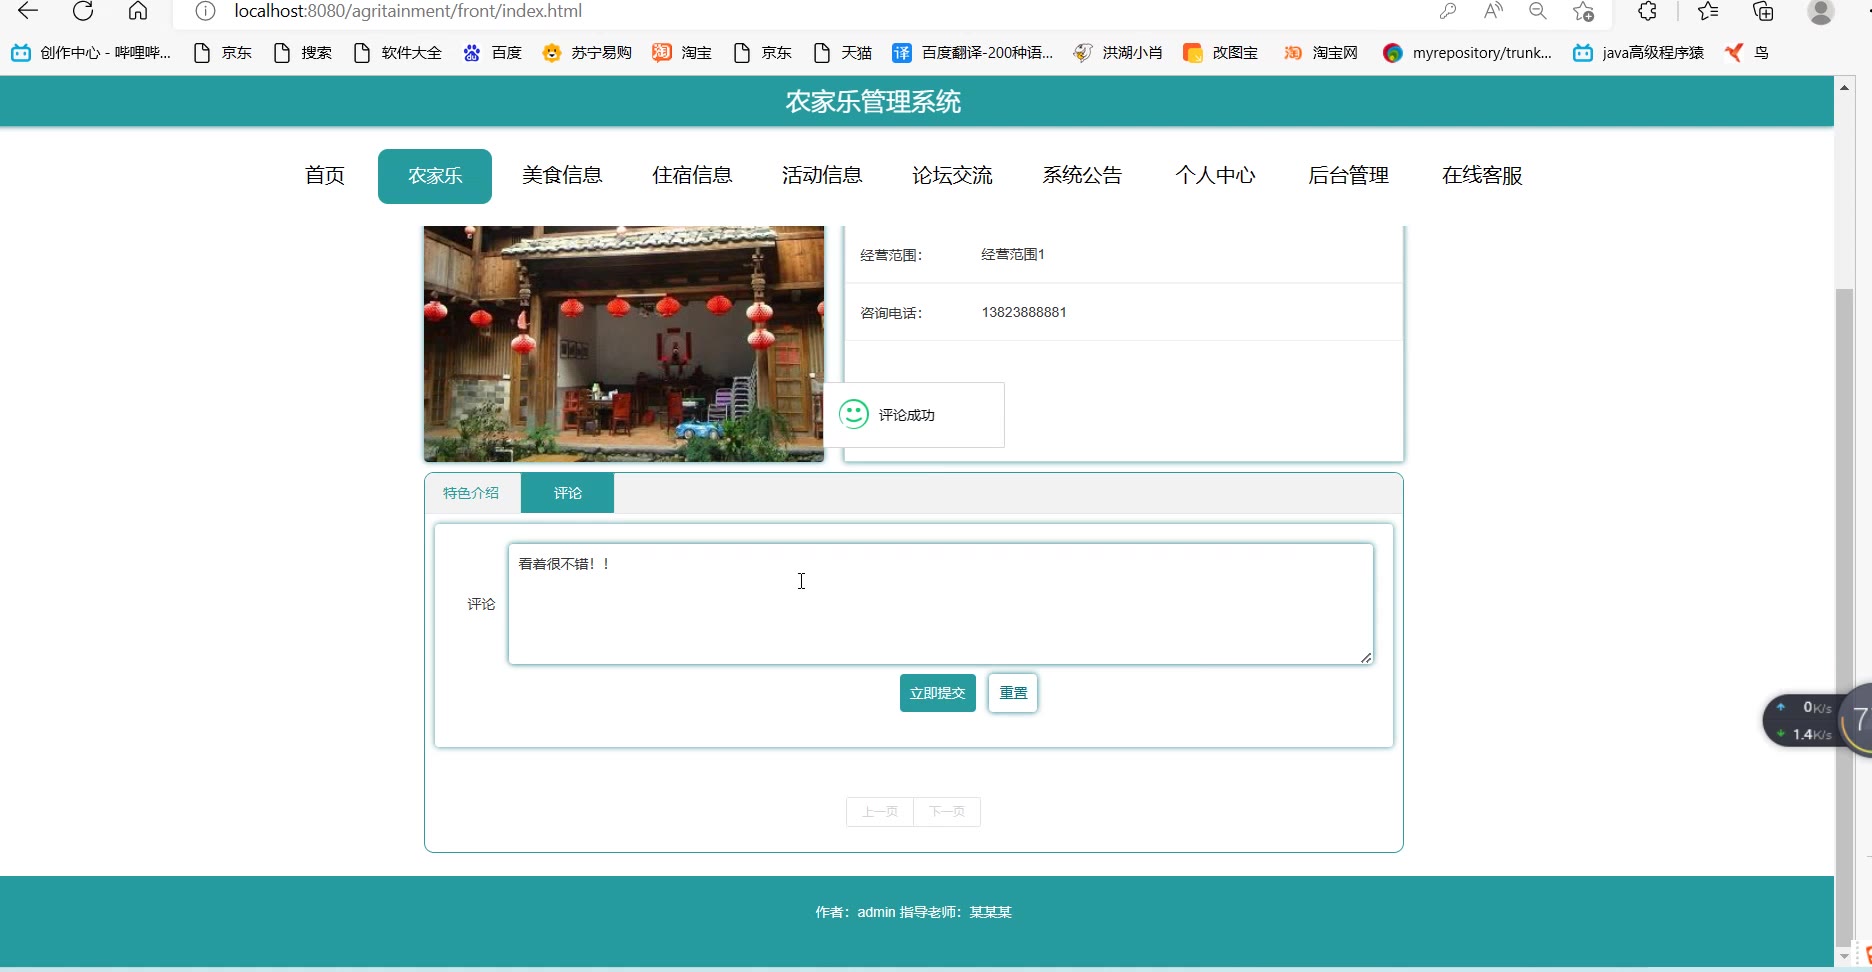Viewport: 1872px width, 972px height.
Task: Select the 评论 tab
Action: tap(567, 493)
